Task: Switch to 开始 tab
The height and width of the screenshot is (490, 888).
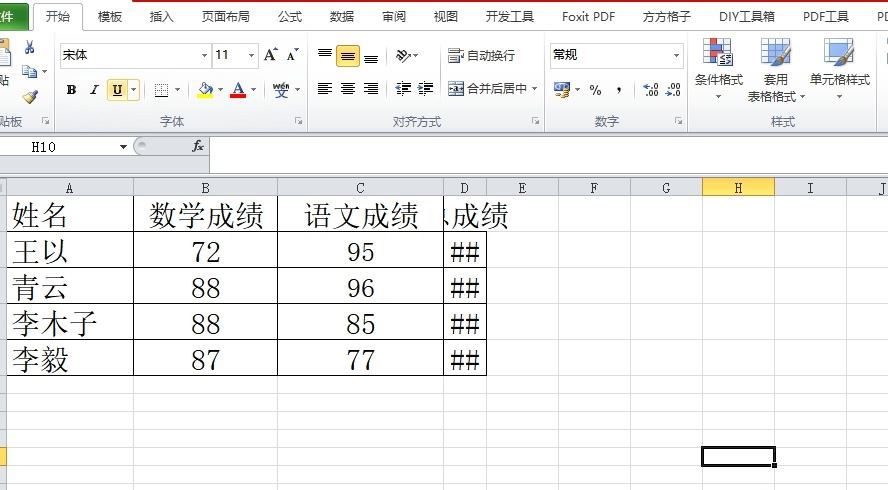Action: [x=58, y=16]
